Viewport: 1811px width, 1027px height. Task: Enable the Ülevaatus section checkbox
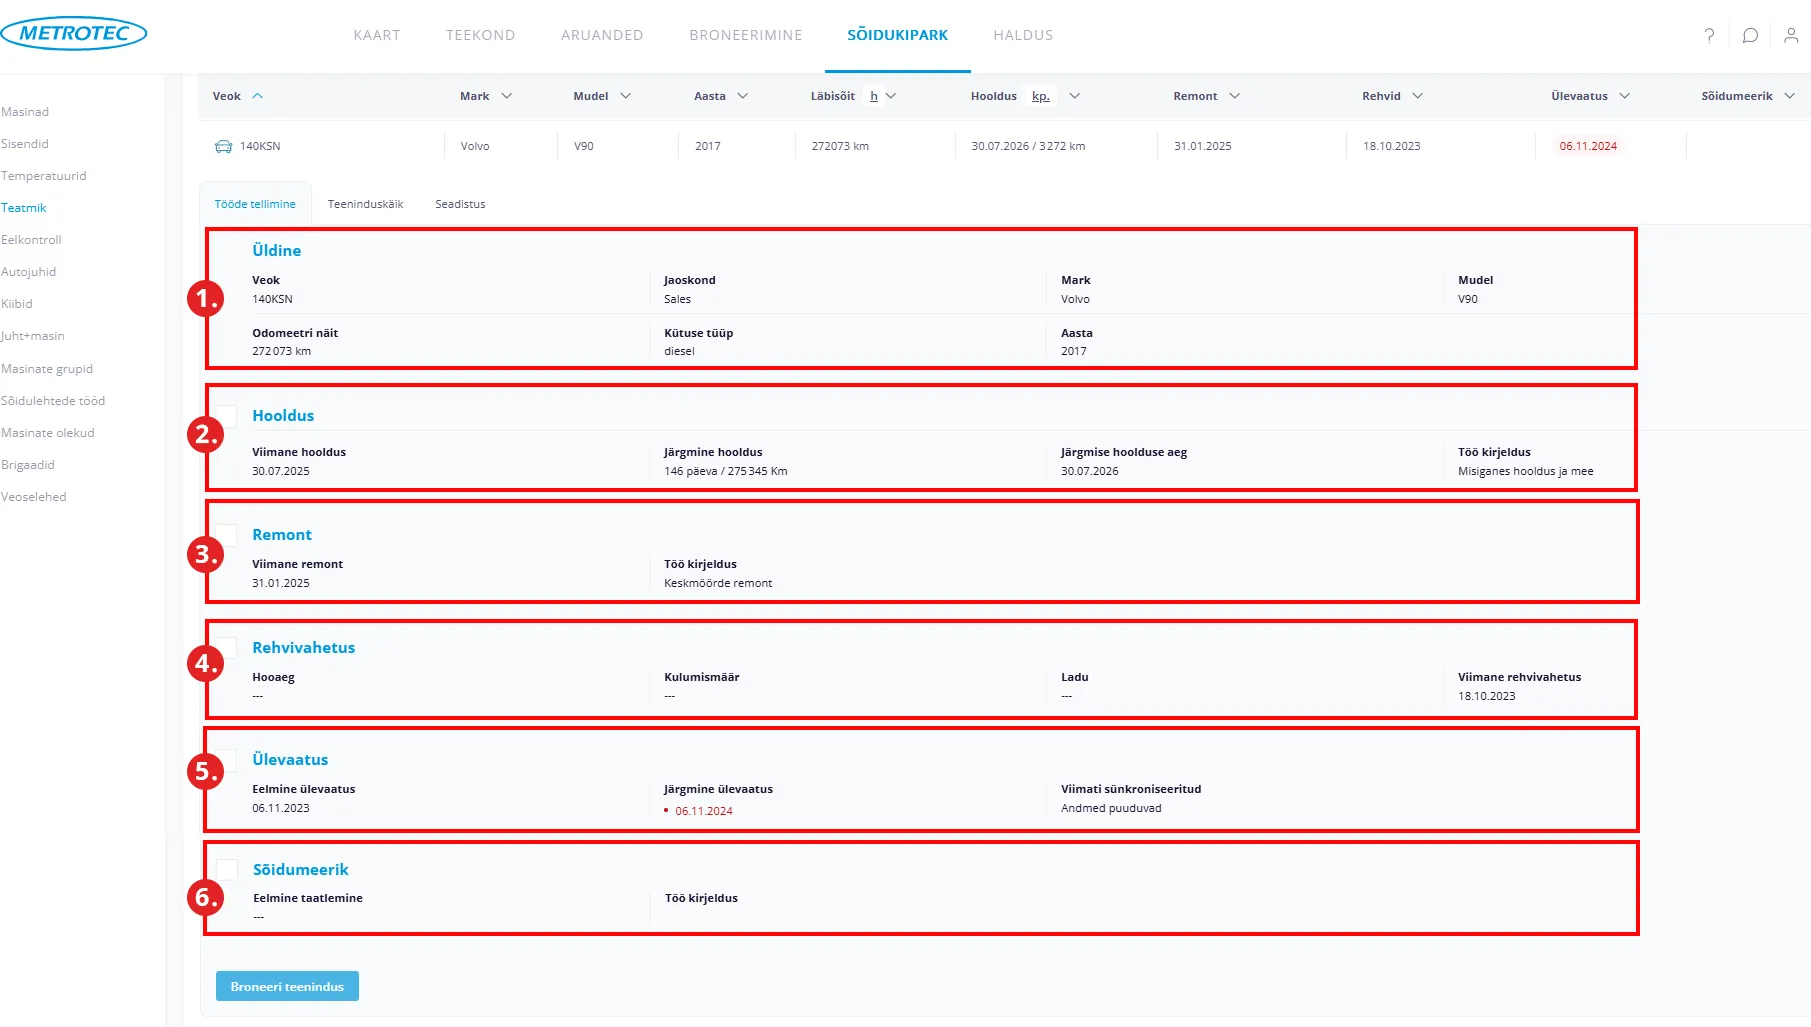[x=227, y=760]
